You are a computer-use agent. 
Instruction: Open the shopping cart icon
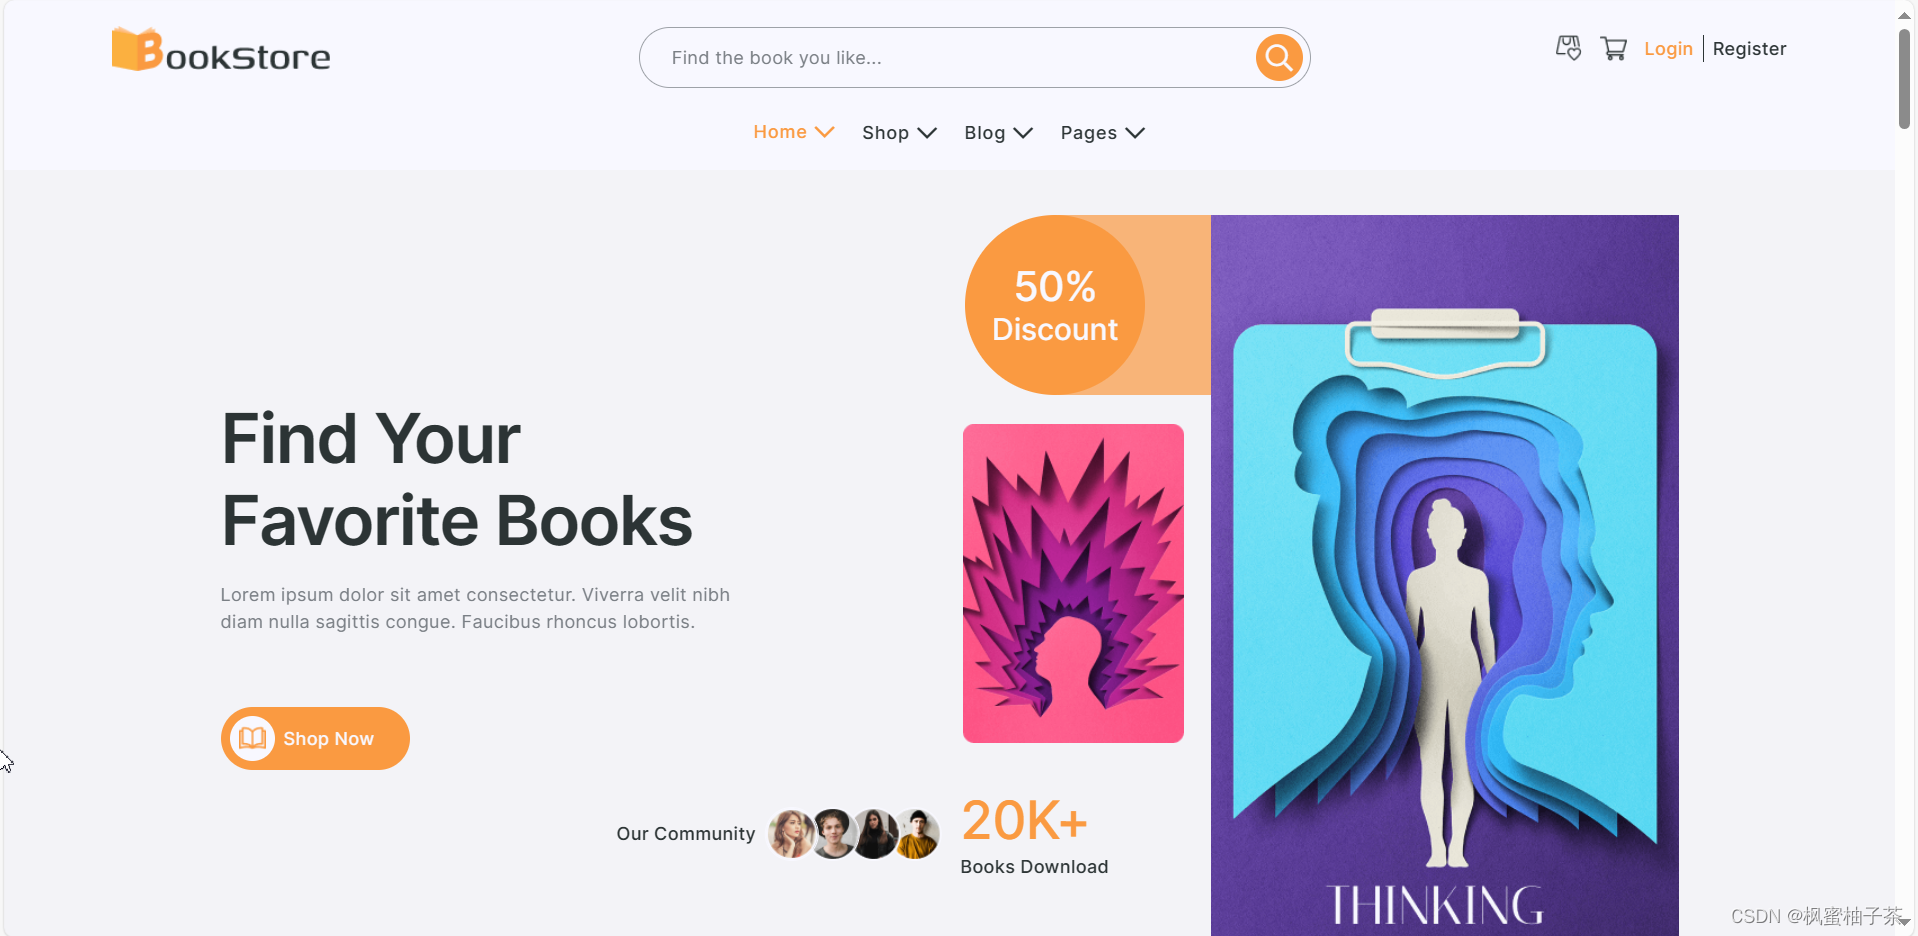click(x=1613, y=48)
